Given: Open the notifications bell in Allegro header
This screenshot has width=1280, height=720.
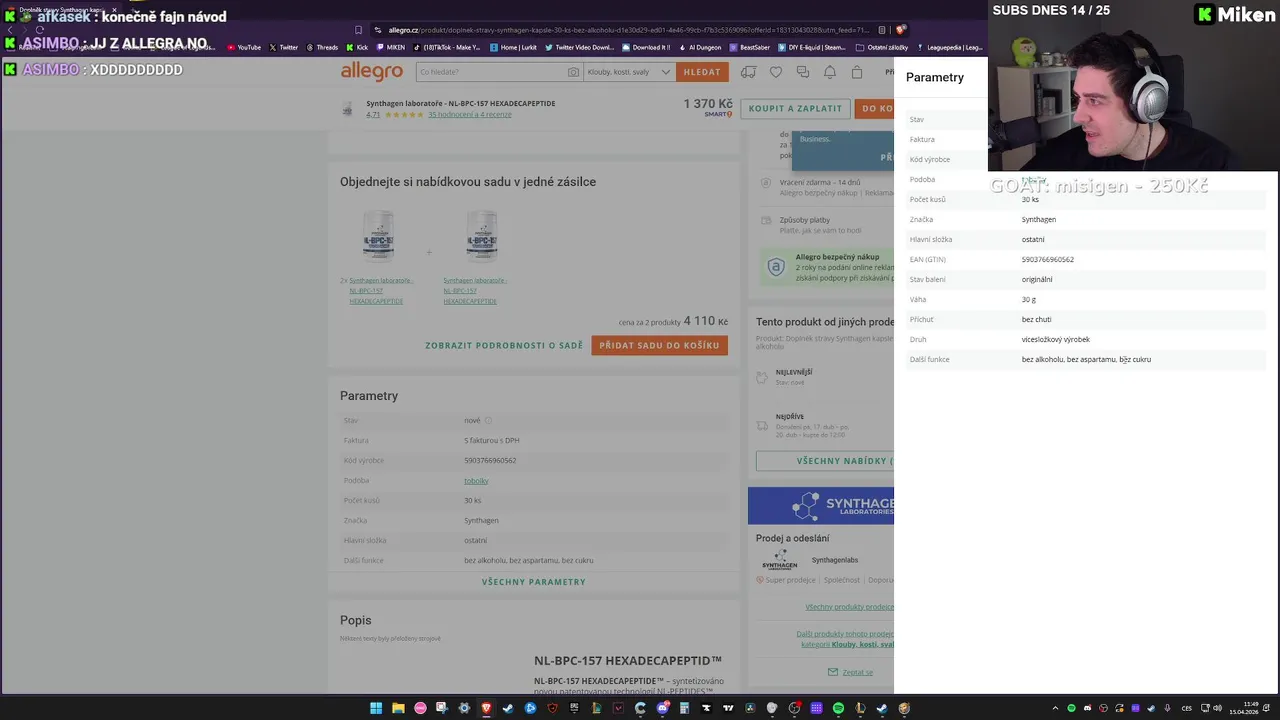Looking at the screenshot, I should click(x=830, y=72).
